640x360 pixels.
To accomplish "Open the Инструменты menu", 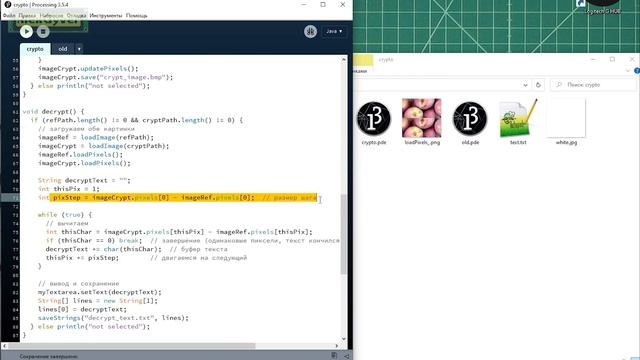I will (106, 16).
